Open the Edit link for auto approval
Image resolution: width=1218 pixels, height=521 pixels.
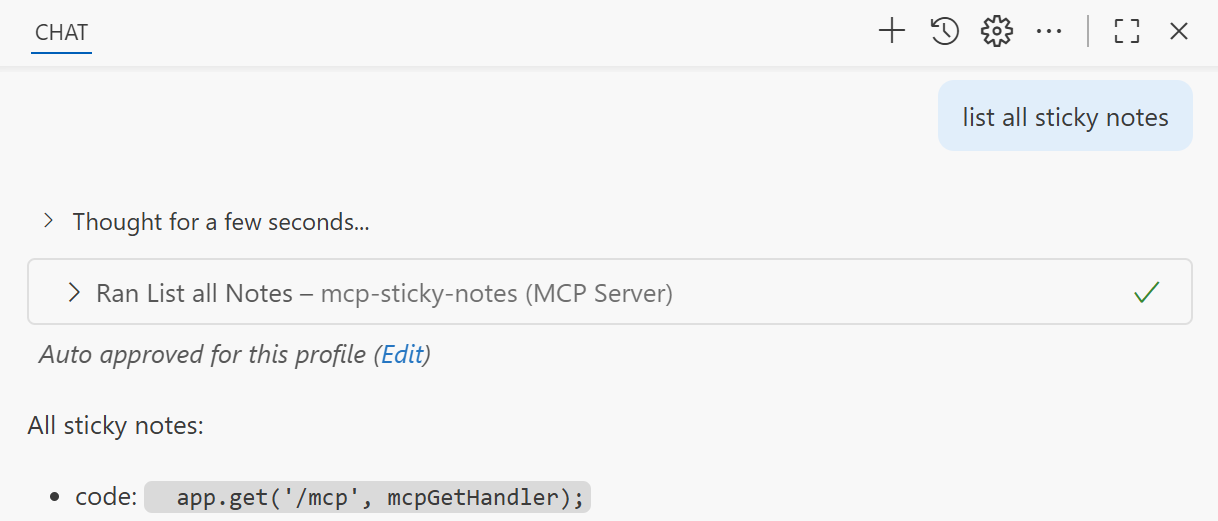point(402,354)
